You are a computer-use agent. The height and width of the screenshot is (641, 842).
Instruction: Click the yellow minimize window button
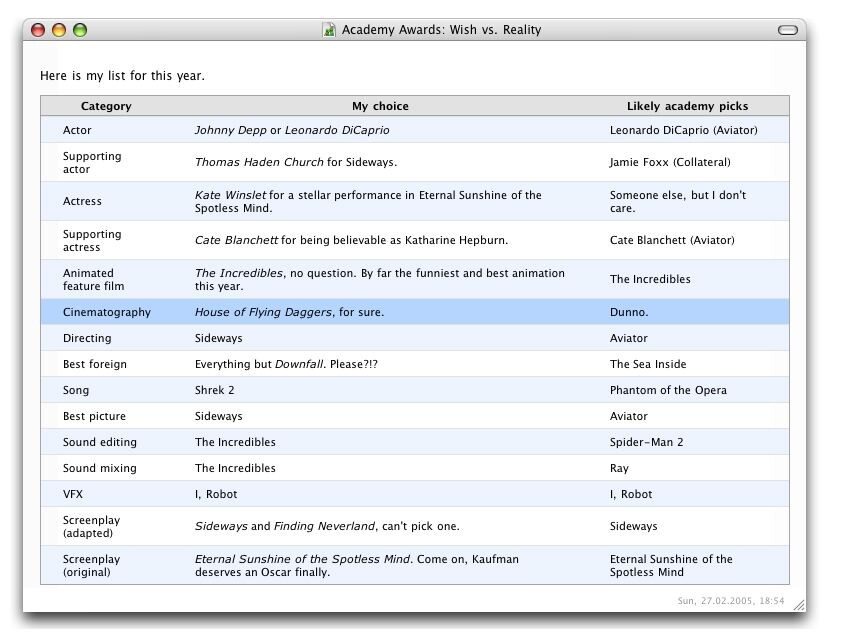point(59,30)
